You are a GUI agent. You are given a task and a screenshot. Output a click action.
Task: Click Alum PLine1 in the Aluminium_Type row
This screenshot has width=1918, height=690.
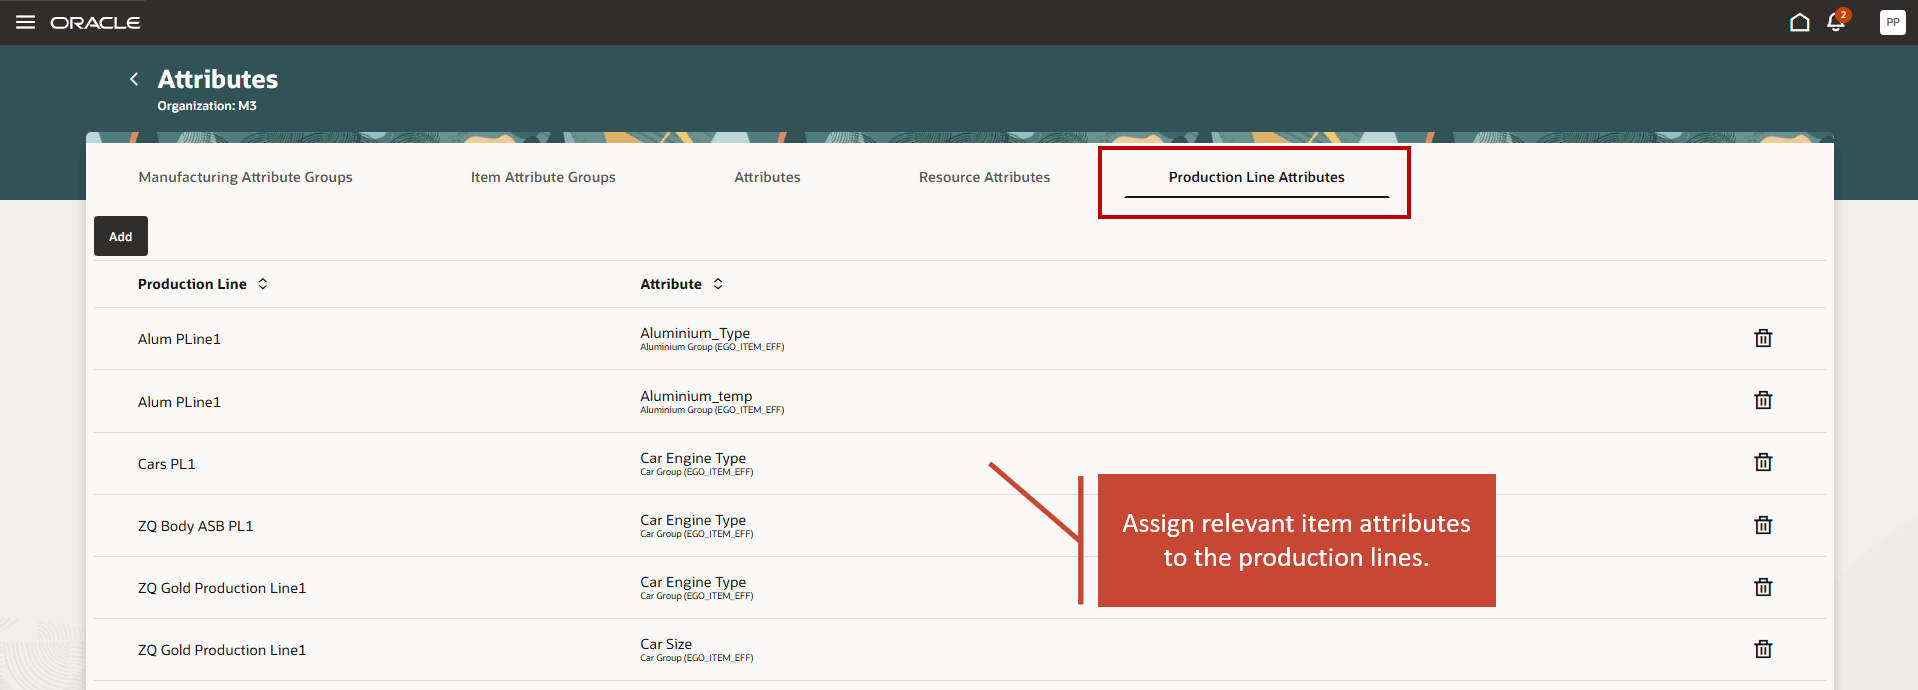[x=179, y=339]
